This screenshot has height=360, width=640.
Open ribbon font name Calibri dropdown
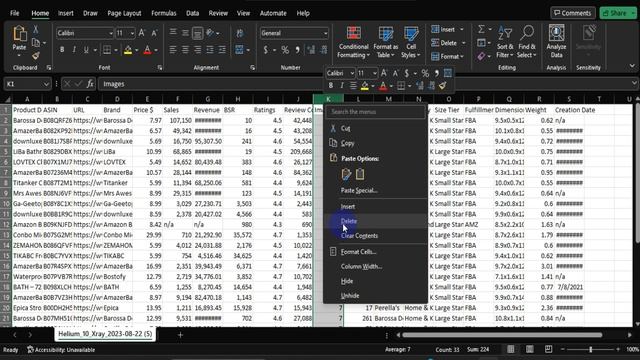pos(110,33)
